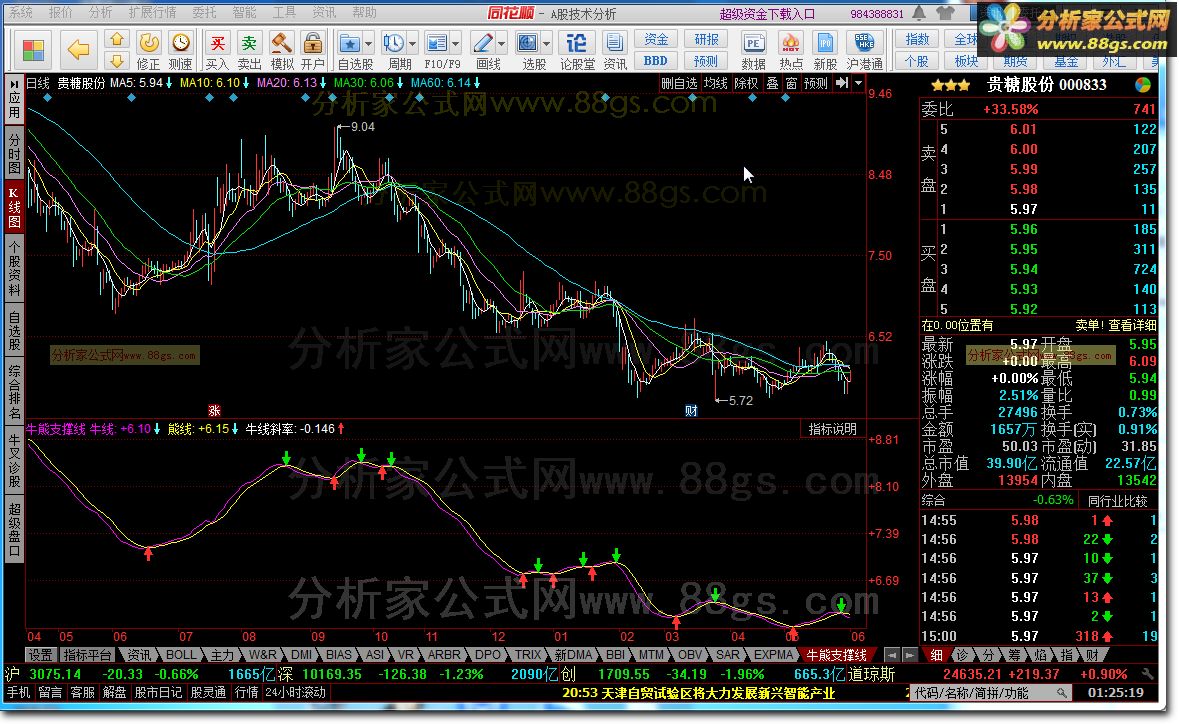Expand the chart options arrow after 预测
This screenshot has width=1179, height=724.
859,83
